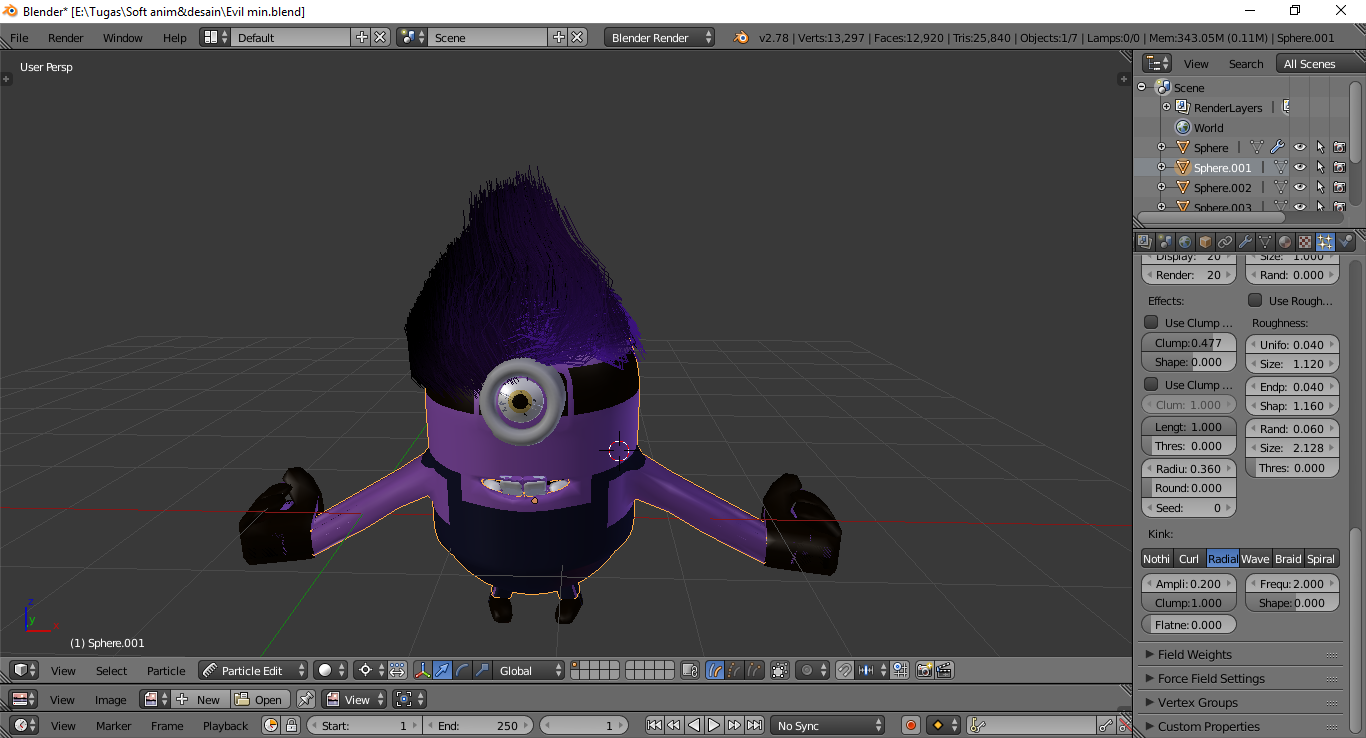Adjust the Clump 0.477 slider
Viewport: 1366px width, 738px height.
pos(1189,343)
